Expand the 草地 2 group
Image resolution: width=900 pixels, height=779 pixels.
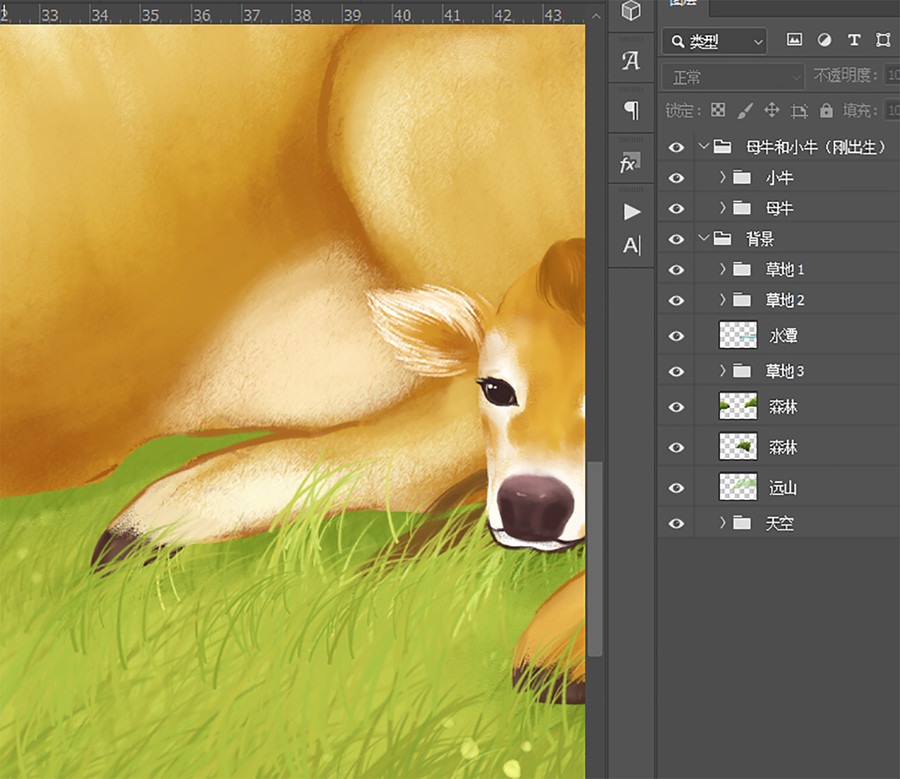[x=723, y=299]
